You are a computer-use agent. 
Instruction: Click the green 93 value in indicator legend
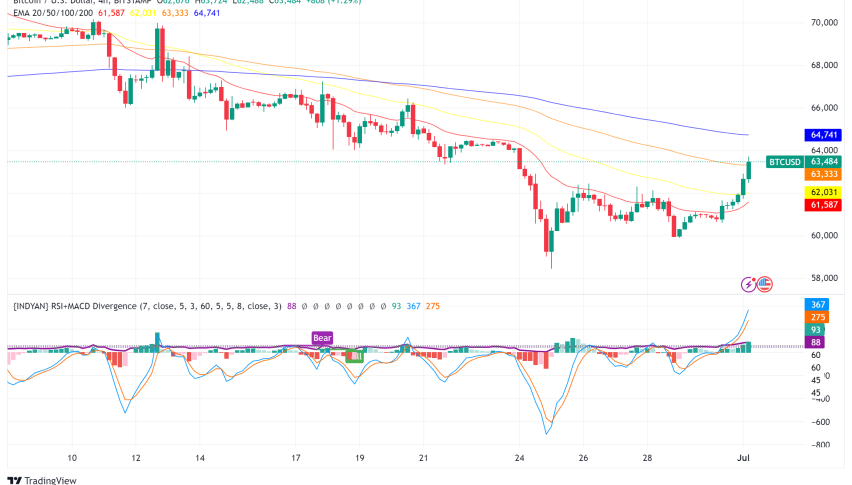pos(397,306)
